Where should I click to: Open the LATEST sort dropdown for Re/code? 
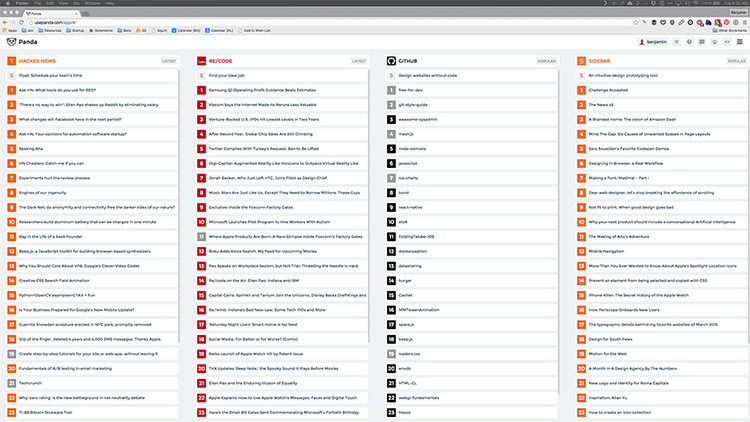(x=359, y=61)
